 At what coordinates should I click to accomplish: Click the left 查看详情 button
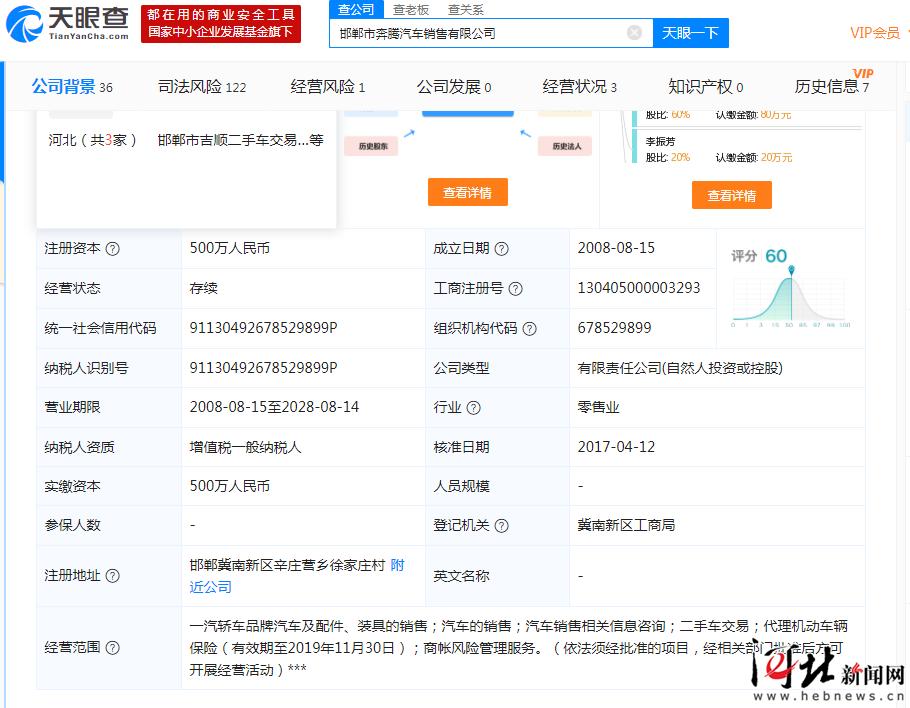pyautogui.click(x=470, y=193)
